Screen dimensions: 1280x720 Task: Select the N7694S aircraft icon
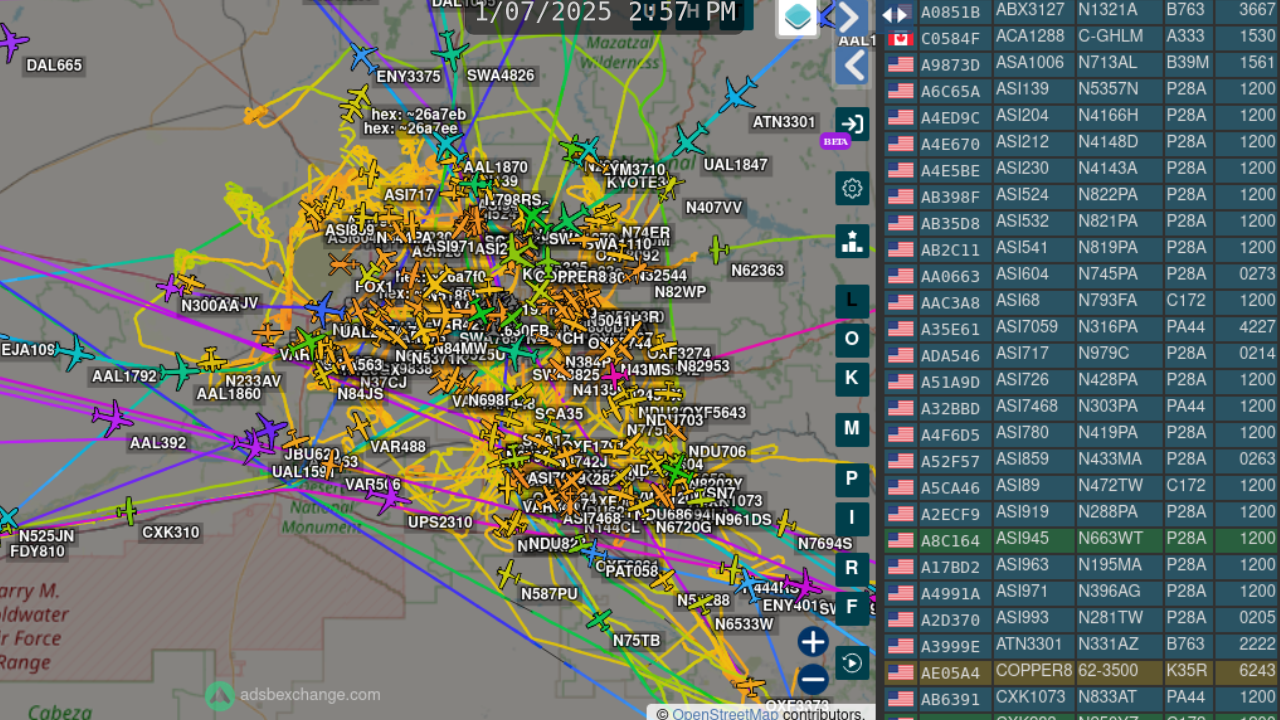point(785,523)
